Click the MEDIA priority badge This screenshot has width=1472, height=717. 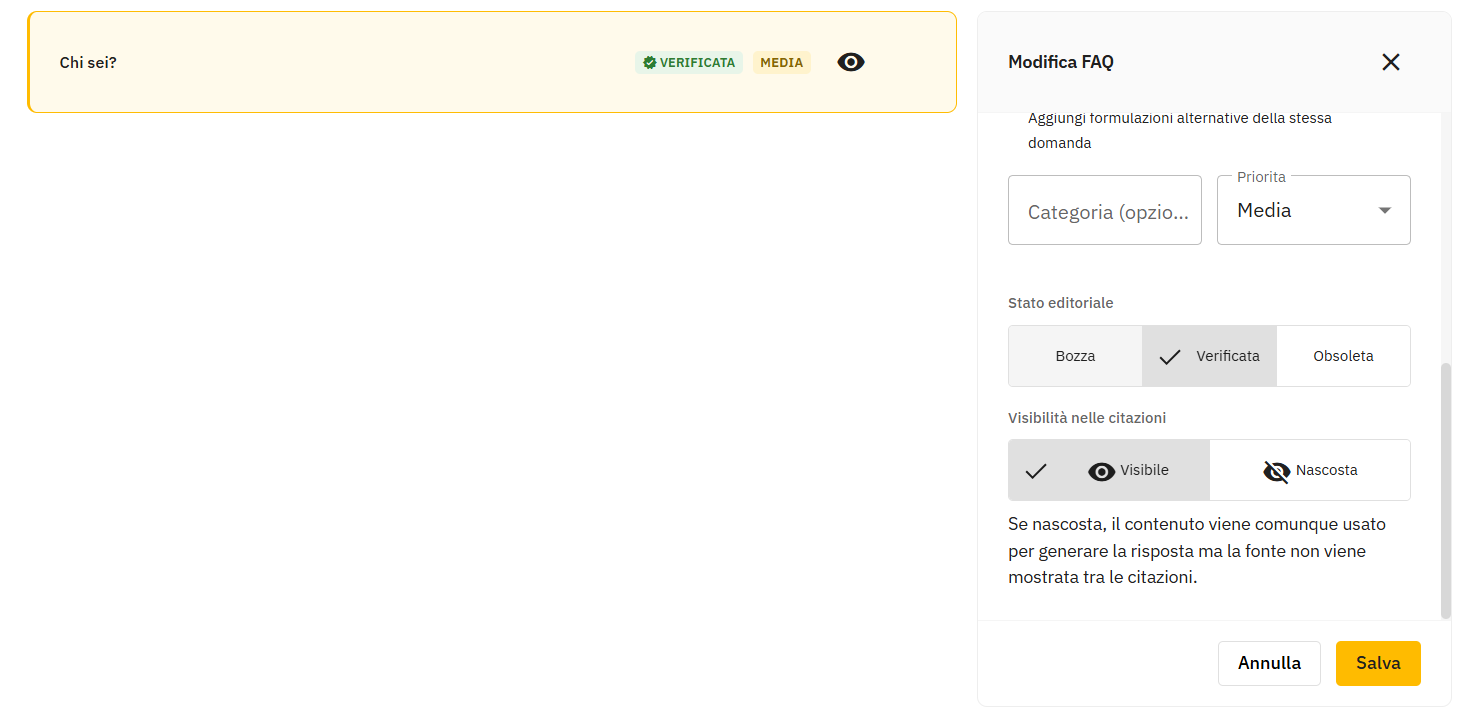[782, 62]
